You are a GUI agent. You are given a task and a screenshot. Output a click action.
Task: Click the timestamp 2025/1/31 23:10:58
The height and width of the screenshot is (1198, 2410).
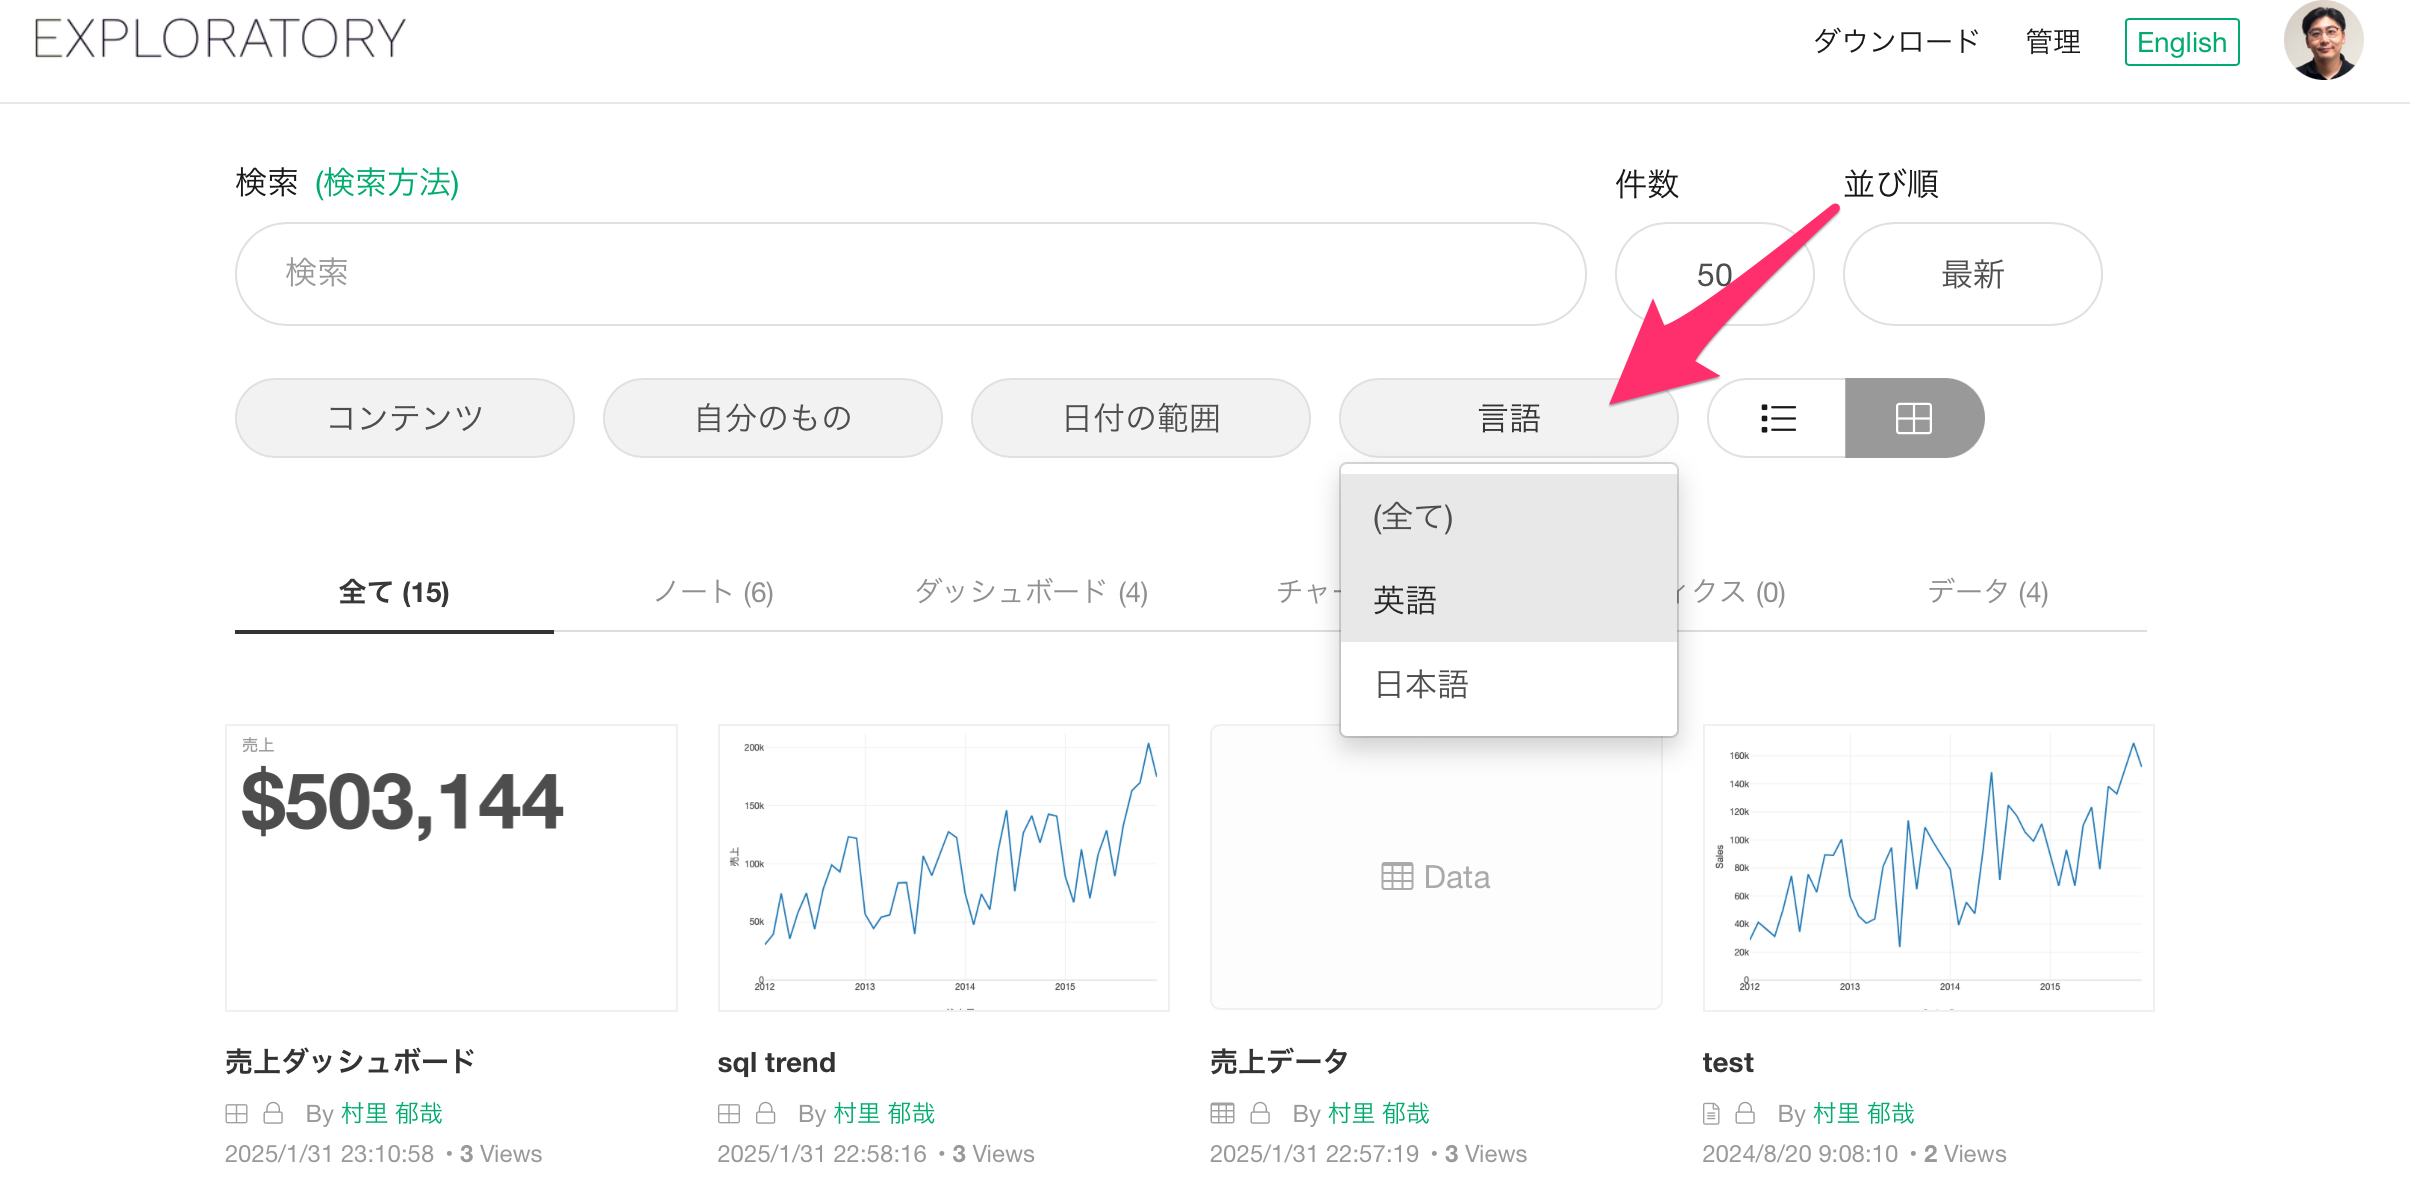pos(329,1154)
